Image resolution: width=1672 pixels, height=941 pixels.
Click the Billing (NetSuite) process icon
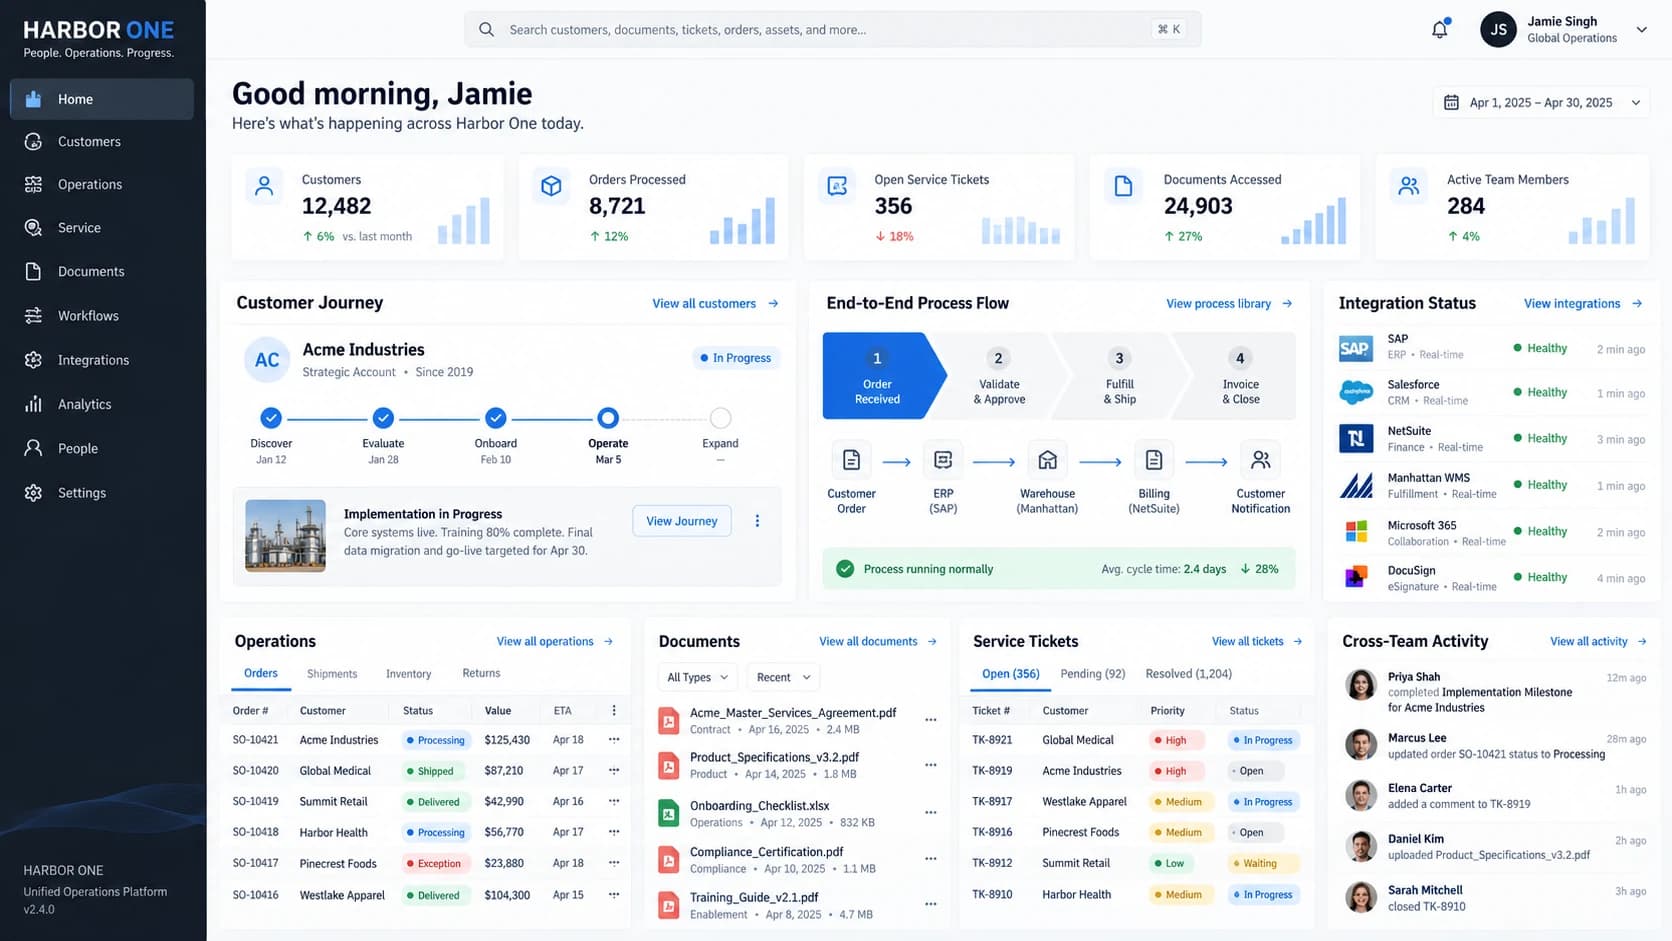point(1153,460)
